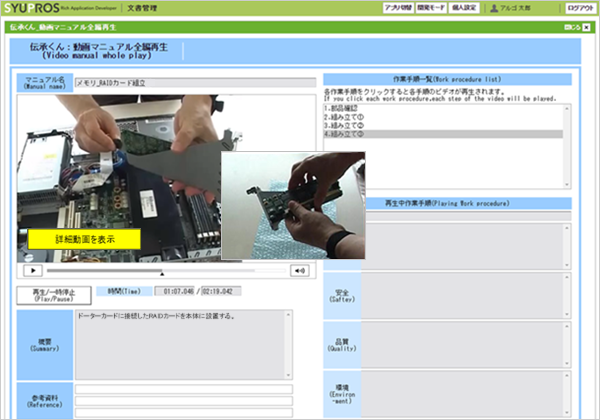Close the panel with the X icon
The width and height of the screenshot is (600, 420).
coord(586,27)
